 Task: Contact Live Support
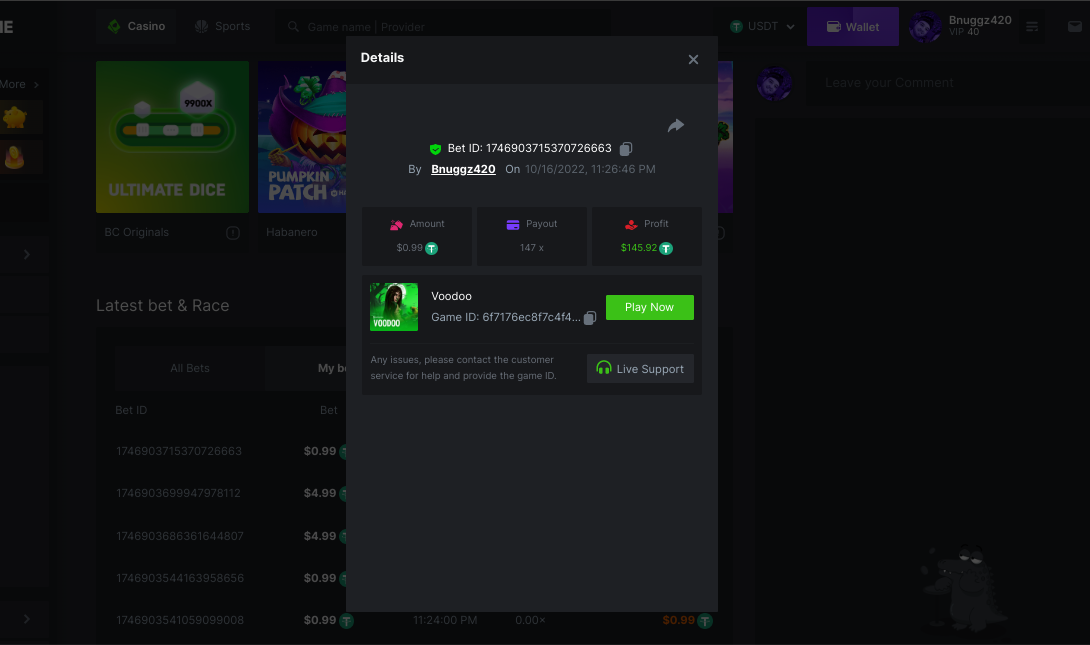[640, 369]
